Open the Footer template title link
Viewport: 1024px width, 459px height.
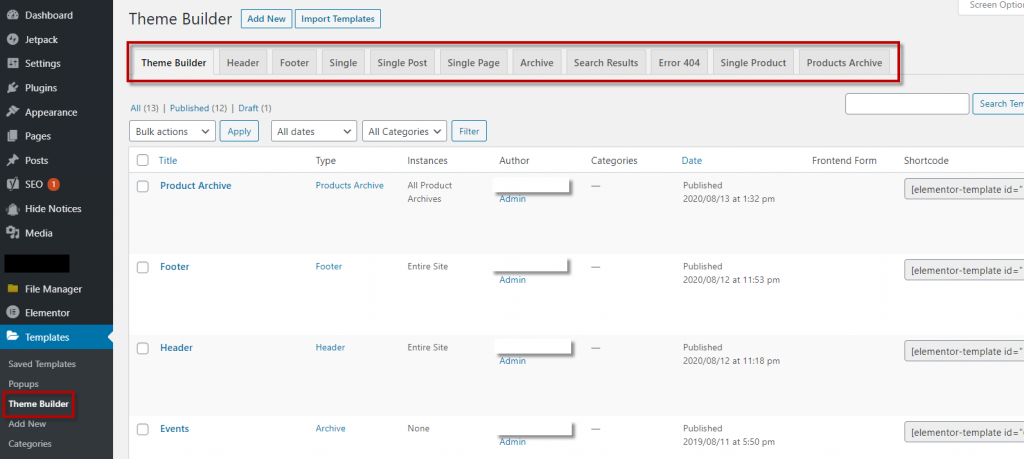[x=174, y=267]
